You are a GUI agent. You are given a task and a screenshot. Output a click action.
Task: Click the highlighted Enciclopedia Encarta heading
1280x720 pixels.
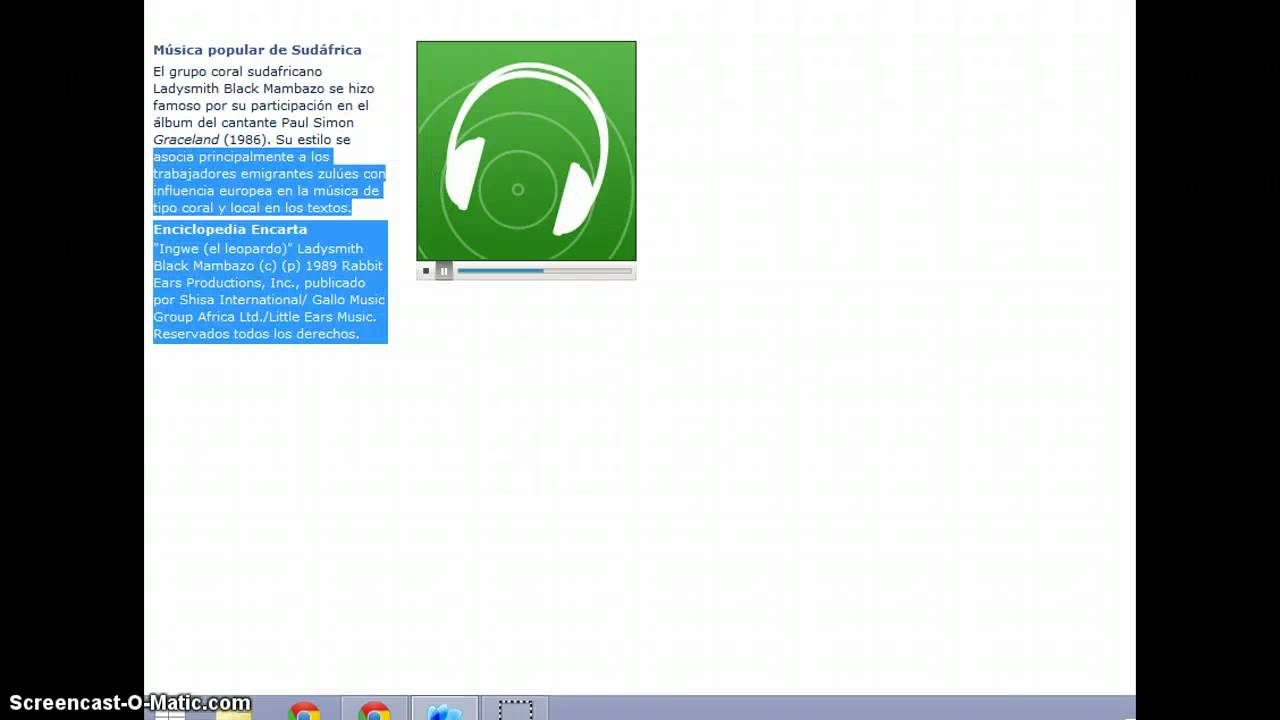230,230
